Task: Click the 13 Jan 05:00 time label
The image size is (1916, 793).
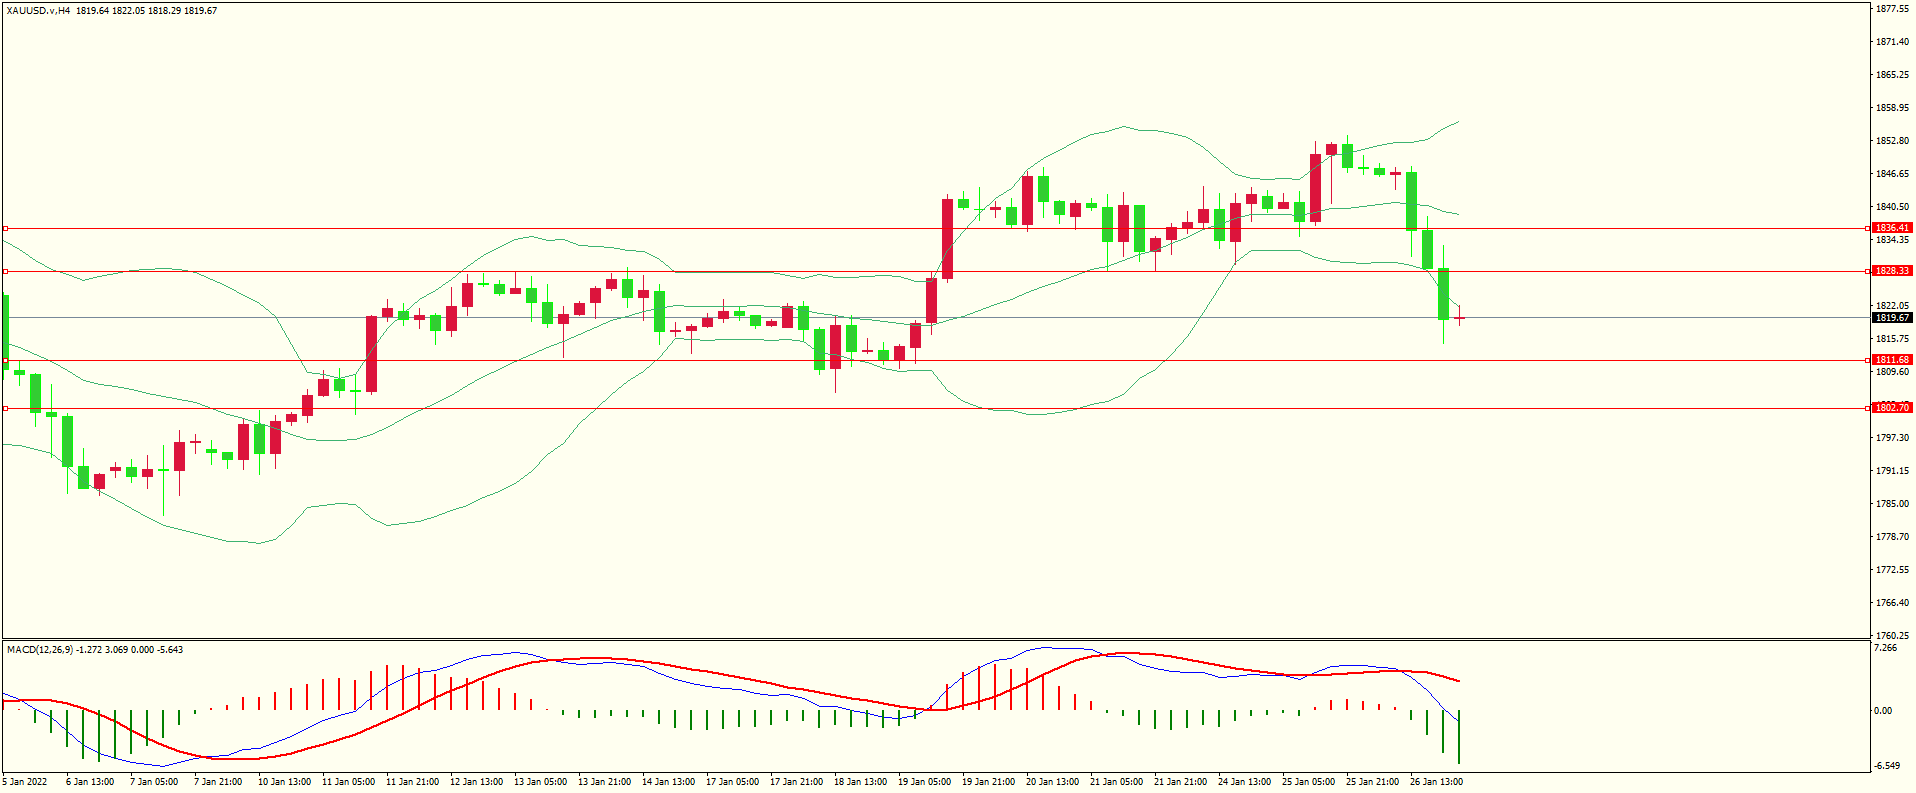Action: coord(540,782)
